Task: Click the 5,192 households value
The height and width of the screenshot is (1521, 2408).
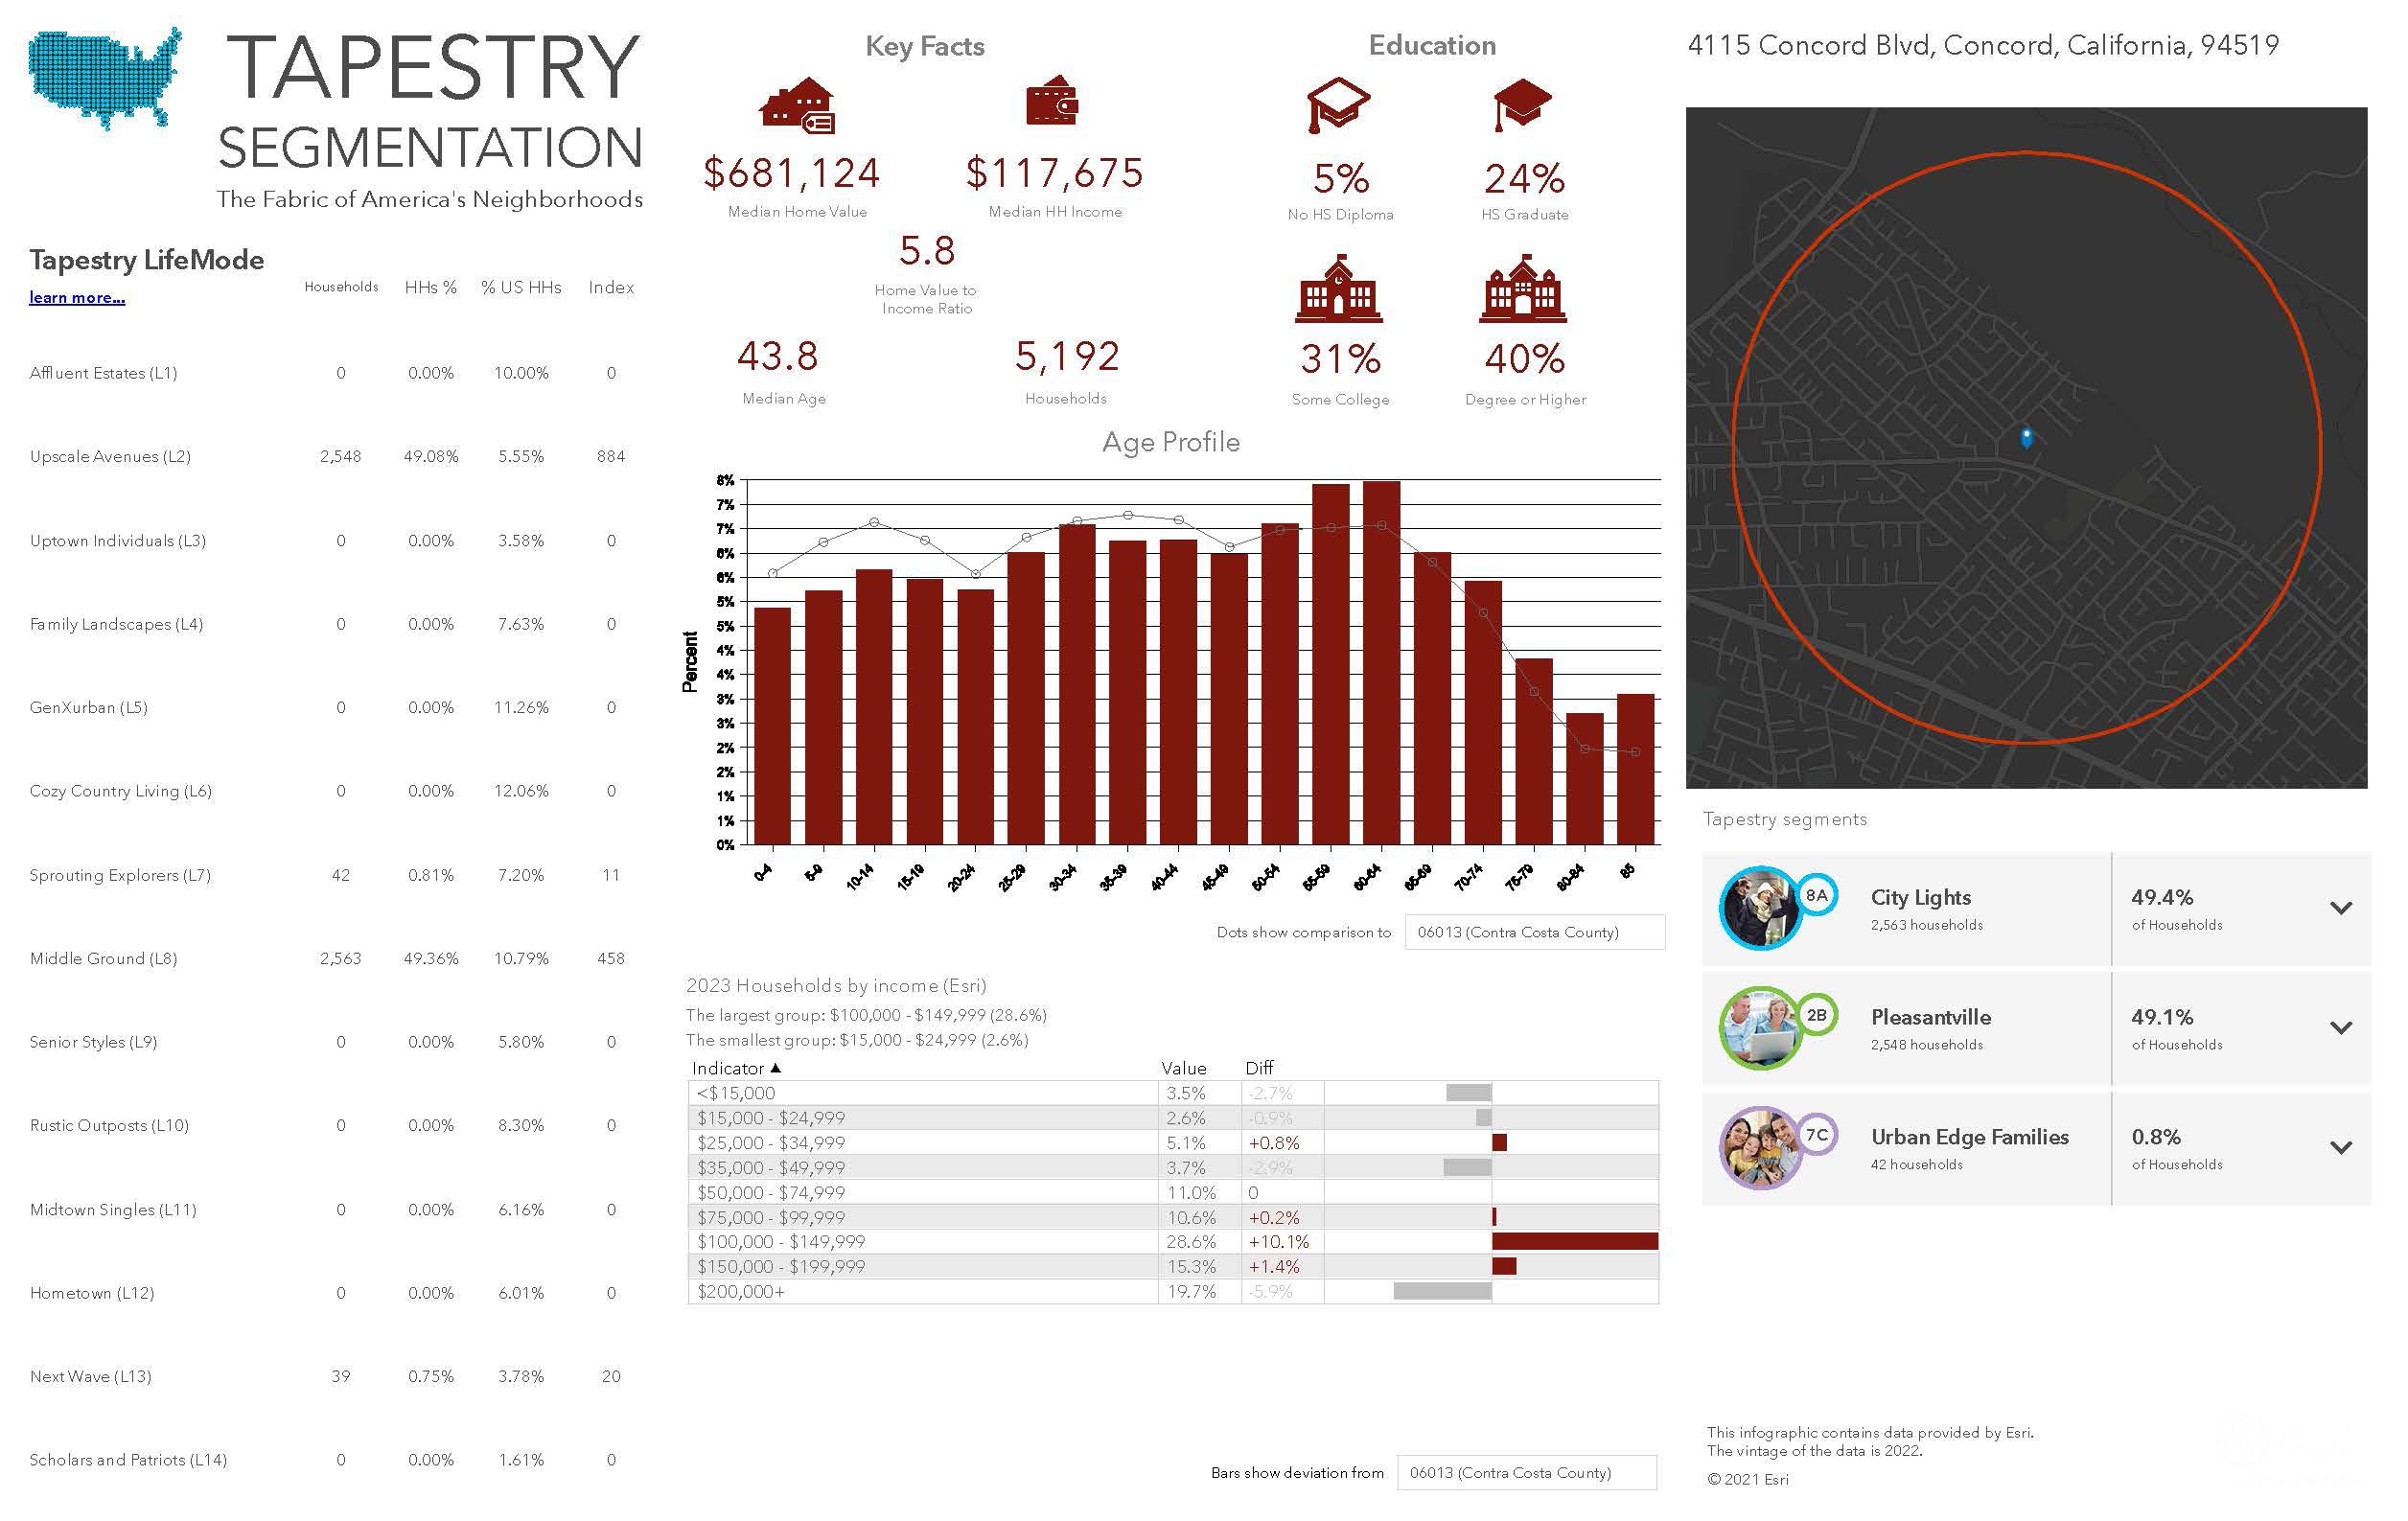Action: tap(1067, 356)
